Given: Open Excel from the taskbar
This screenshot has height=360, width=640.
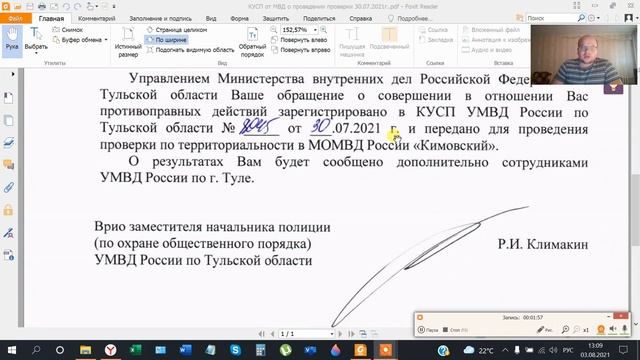Looking at the screenshot, I should tap(135, 350).
